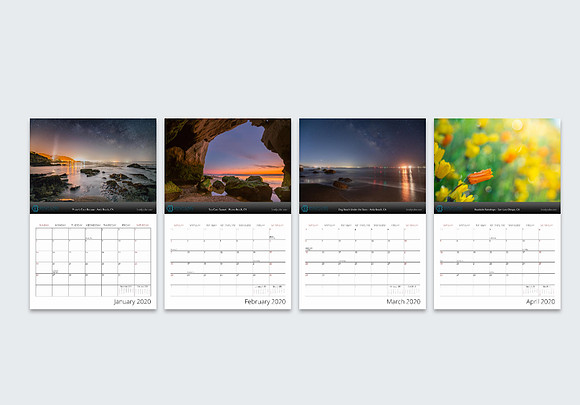
Task: Select the February 2020 date grid
Action: 228,262
